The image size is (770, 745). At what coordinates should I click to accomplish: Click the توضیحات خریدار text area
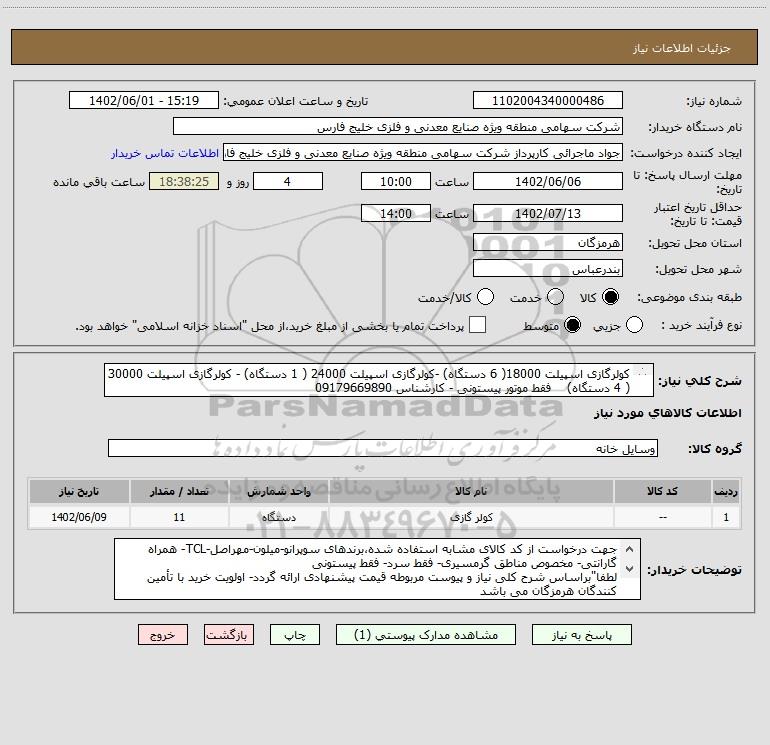(x=377, y=569)
